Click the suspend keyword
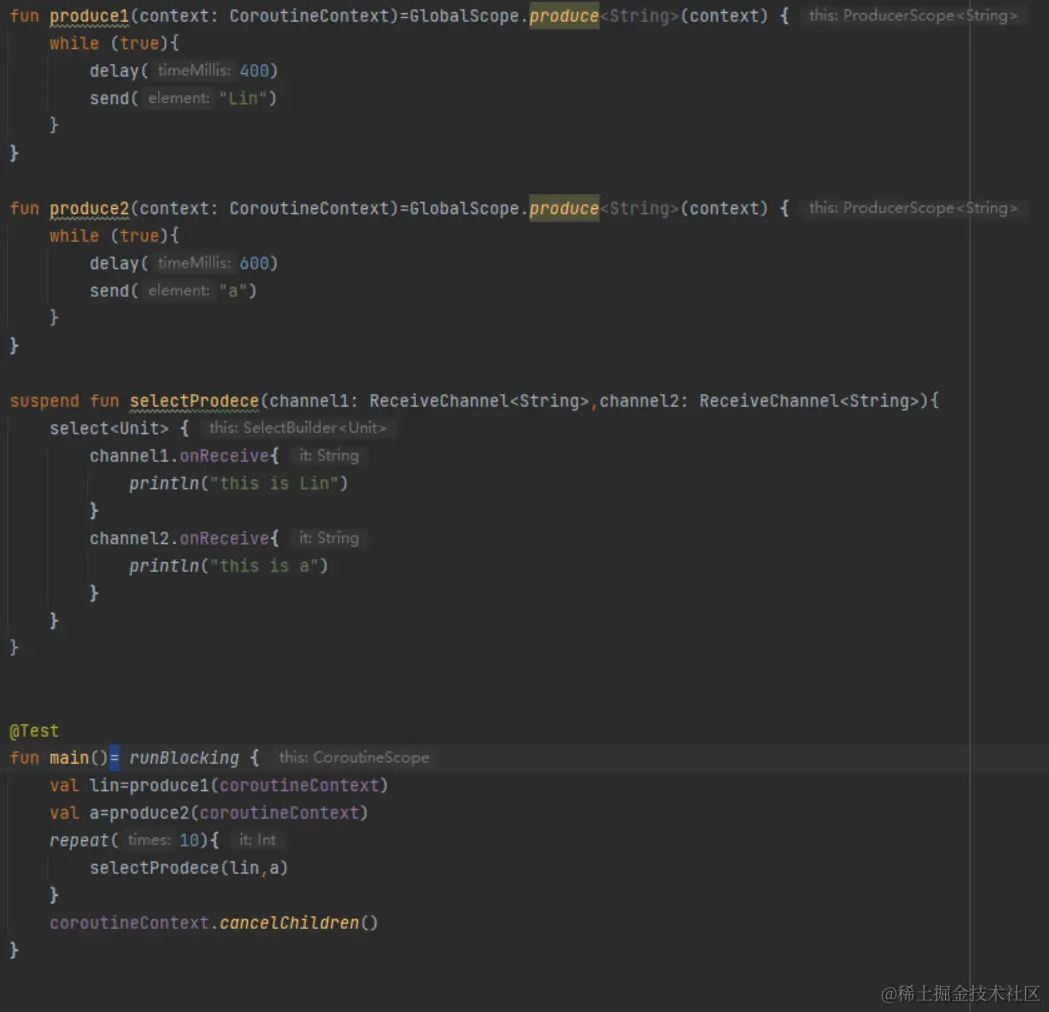Image resolution: width=1049 pixels, height=1012 pixels. pyautogui.click(x=44, y=401)
